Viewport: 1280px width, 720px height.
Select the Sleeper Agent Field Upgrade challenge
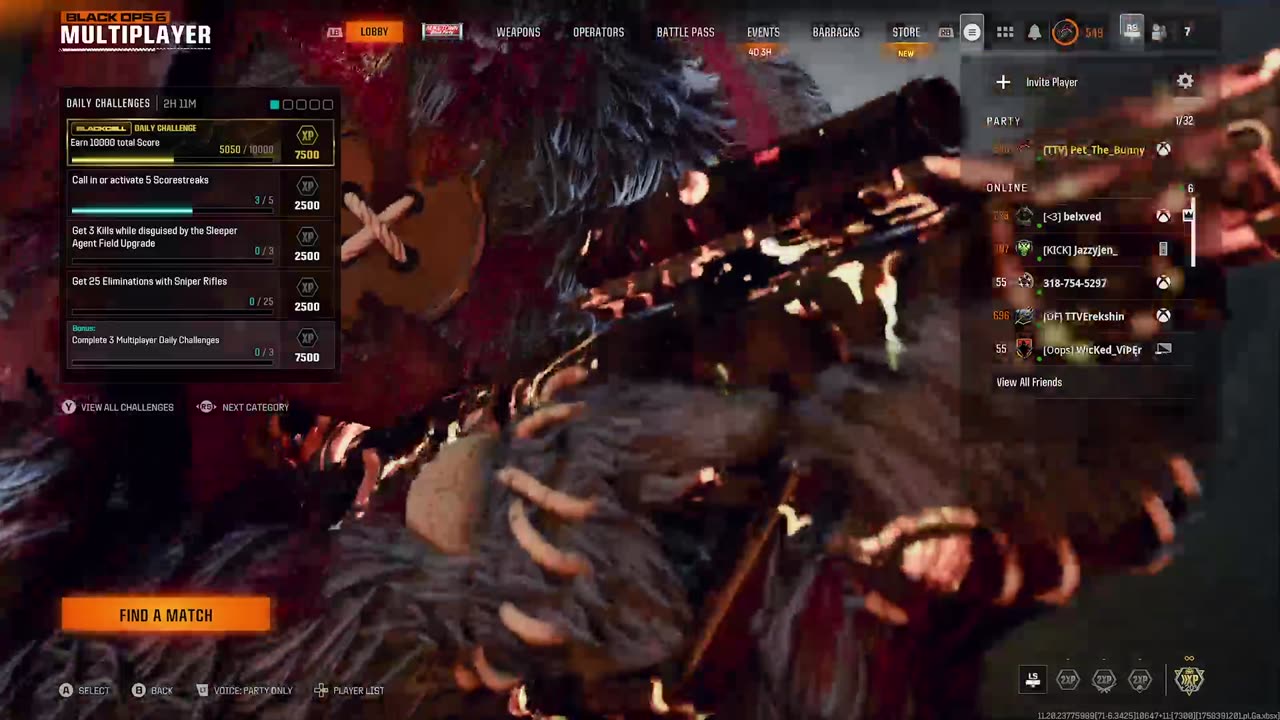[201, 243]
